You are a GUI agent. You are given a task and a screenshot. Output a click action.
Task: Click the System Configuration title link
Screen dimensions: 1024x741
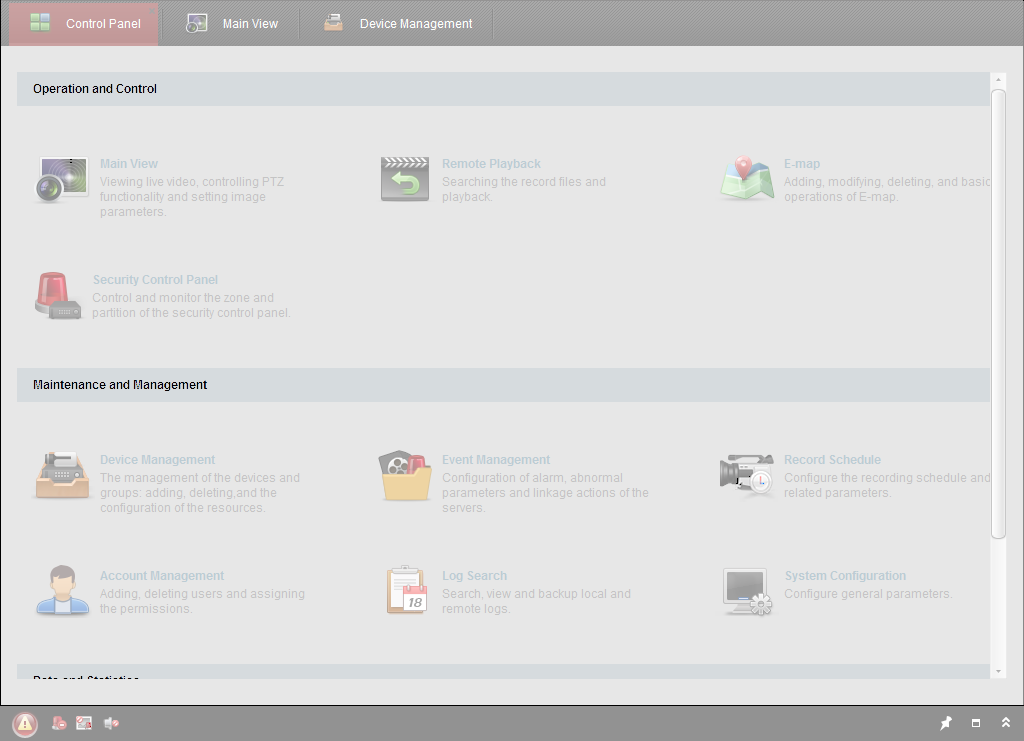(845, 576)
